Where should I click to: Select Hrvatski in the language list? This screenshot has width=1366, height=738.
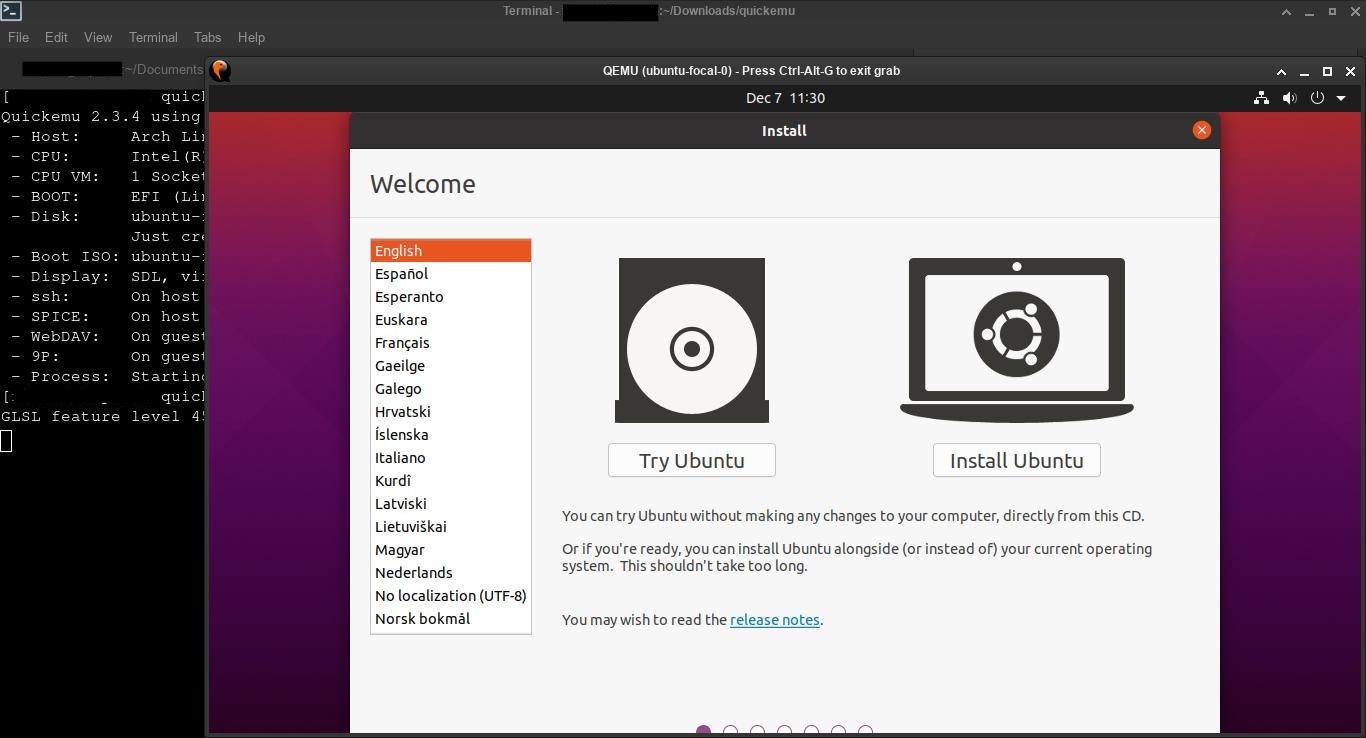(450, 412)
